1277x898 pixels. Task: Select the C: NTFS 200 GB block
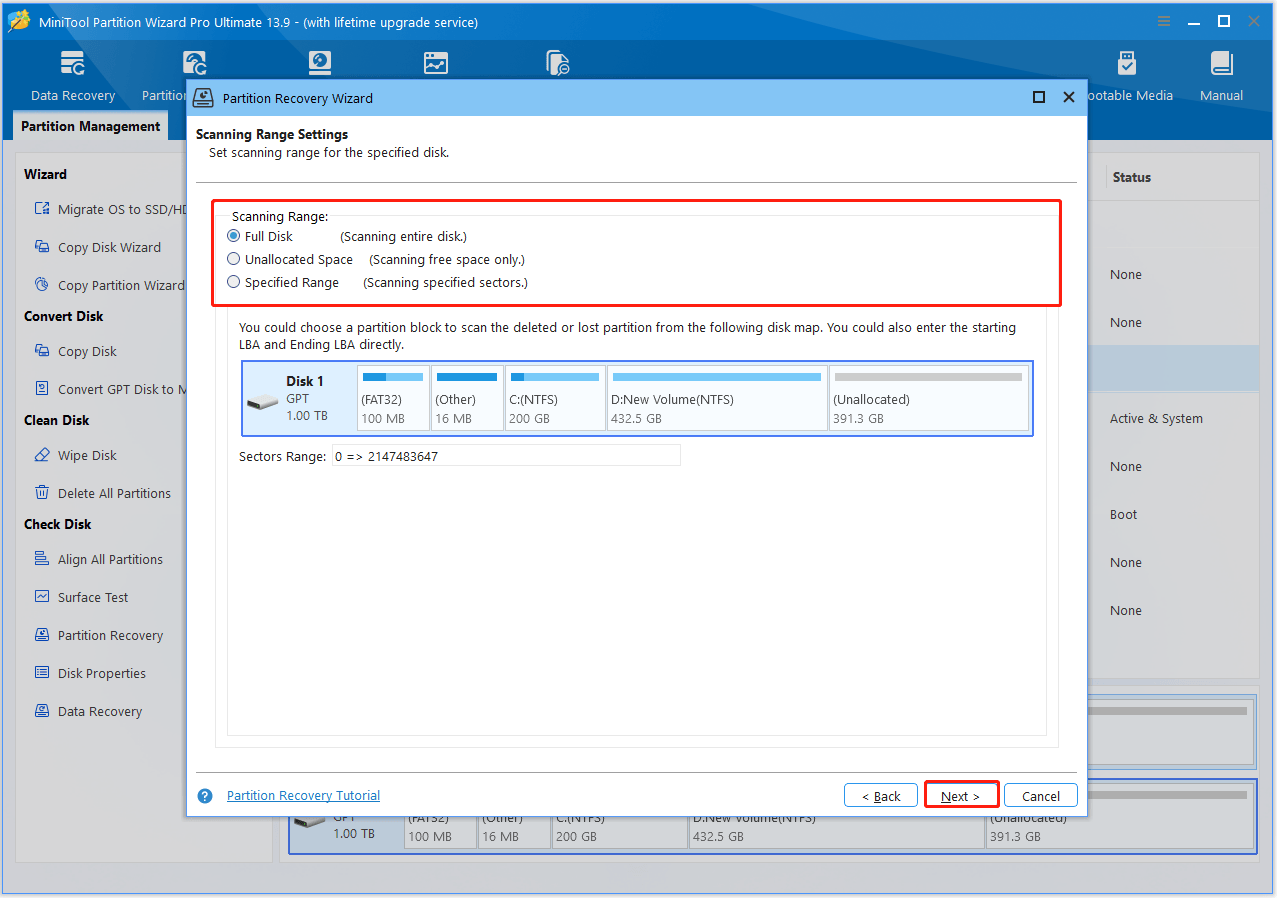pos(555,398)
